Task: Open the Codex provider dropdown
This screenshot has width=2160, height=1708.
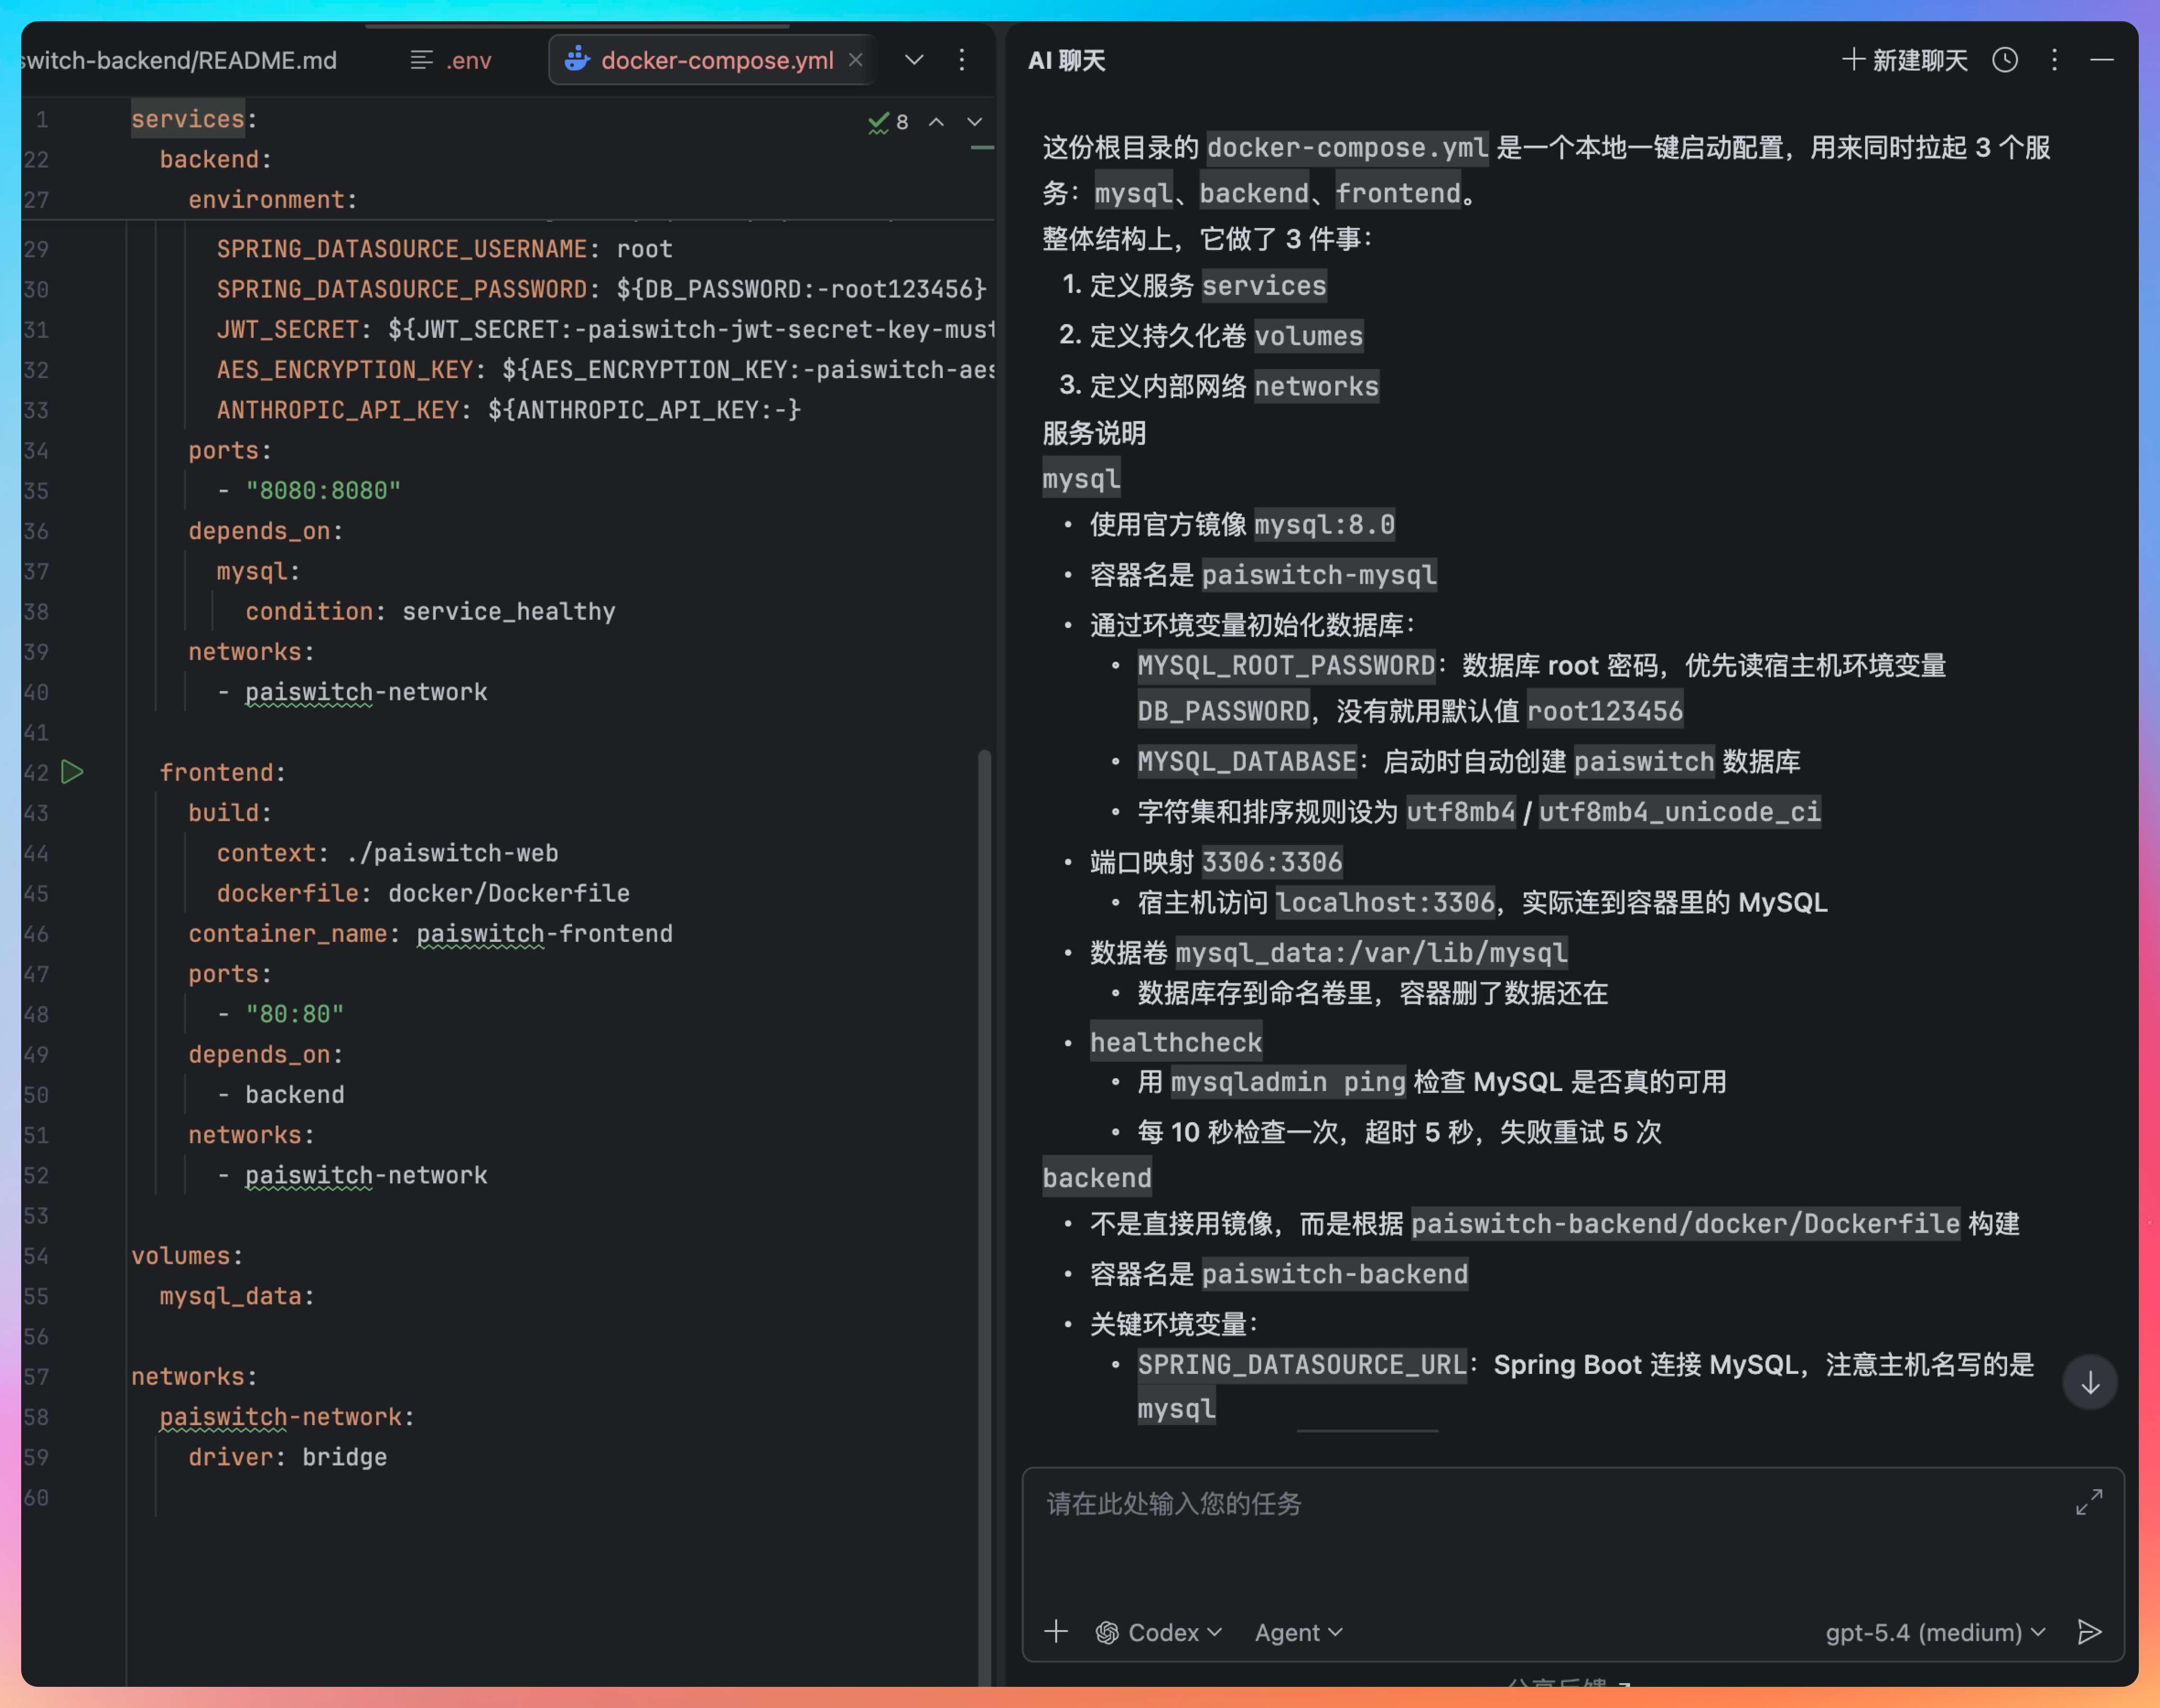Action: [1160, 1632]
